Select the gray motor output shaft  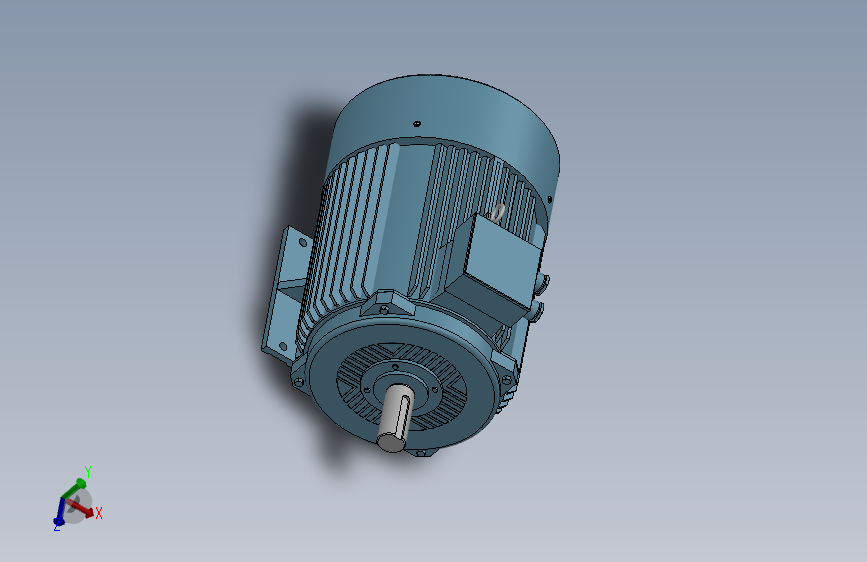(394, 418)
